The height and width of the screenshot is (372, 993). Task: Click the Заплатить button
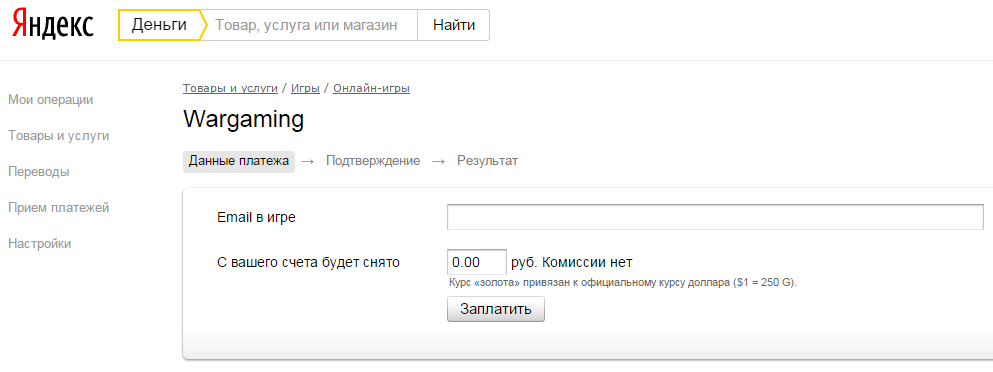coord(496,309)
